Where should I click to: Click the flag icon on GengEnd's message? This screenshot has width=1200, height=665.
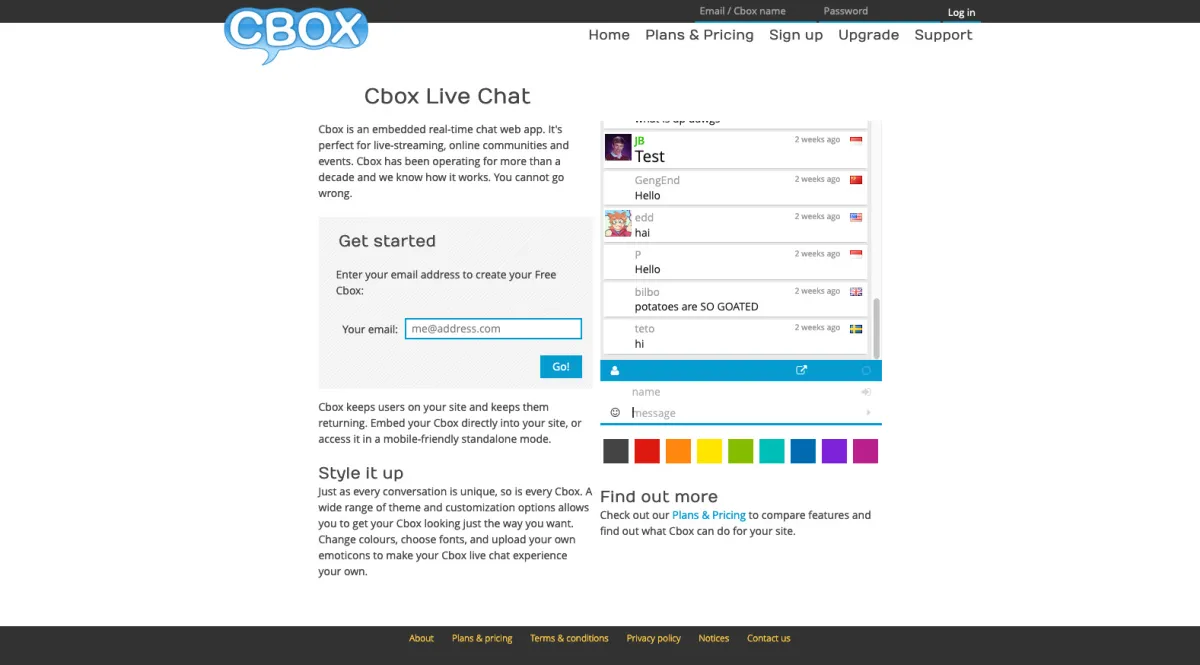click(856, 180)
